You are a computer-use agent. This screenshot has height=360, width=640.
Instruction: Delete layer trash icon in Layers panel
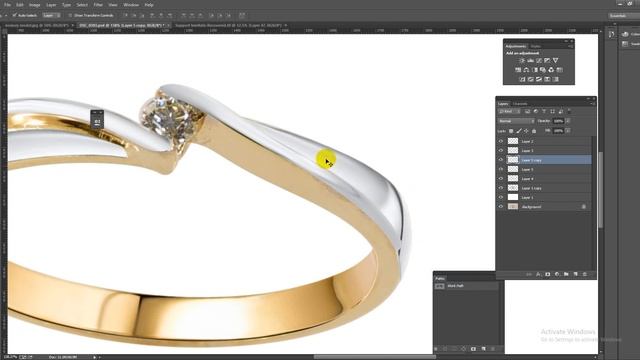[585, 274]
